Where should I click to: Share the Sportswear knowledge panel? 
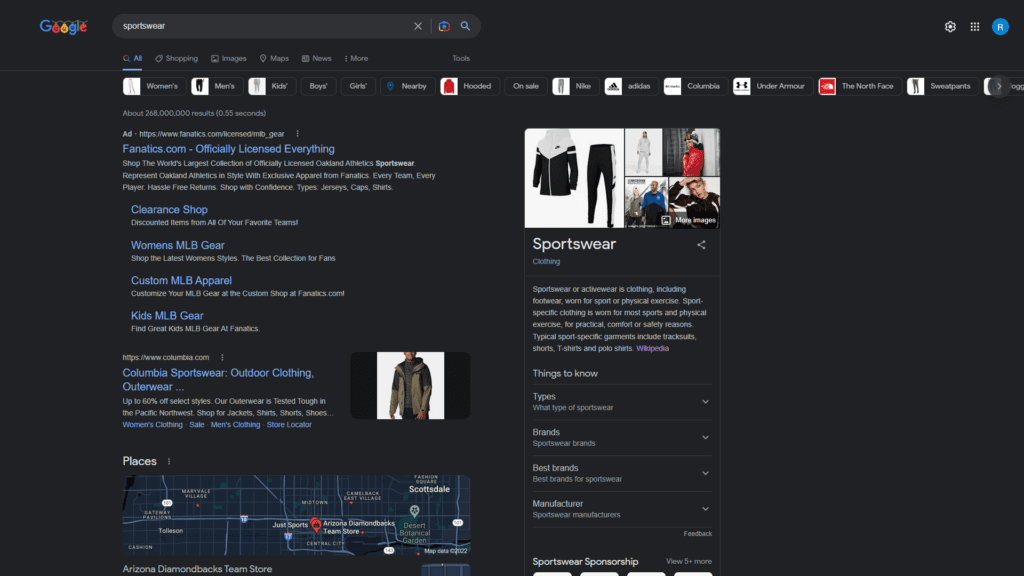(701, 245)
